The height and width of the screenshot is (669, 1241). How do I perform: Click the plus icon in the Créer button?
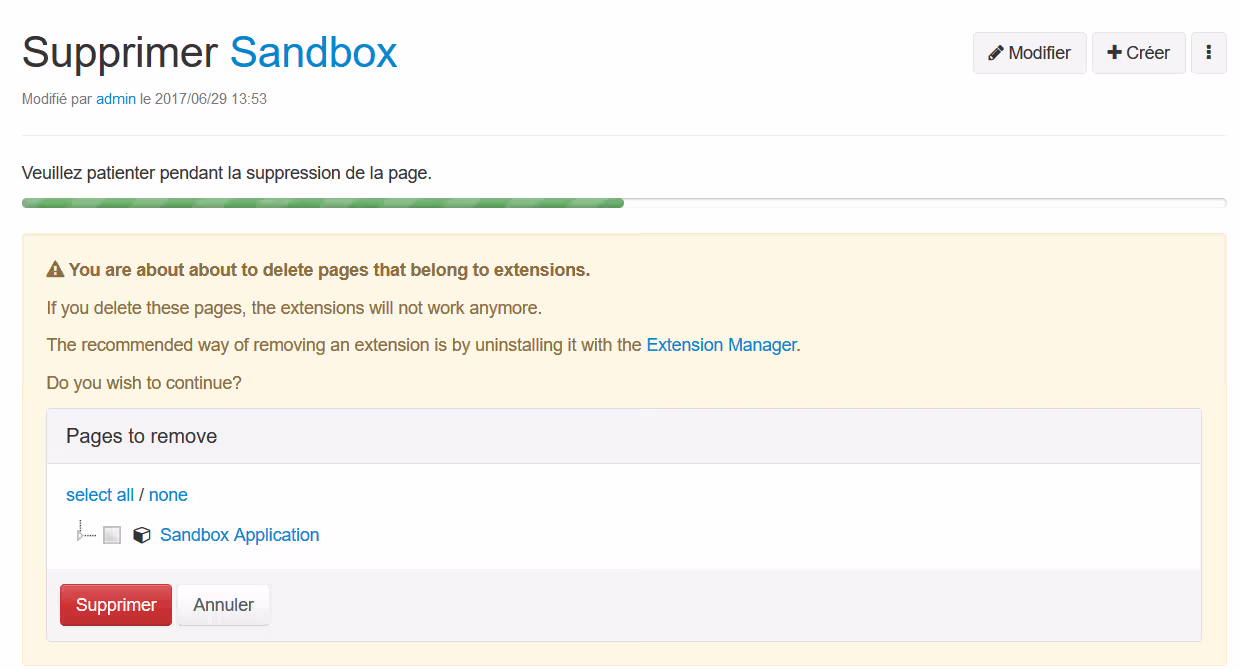coord(1114,53)
